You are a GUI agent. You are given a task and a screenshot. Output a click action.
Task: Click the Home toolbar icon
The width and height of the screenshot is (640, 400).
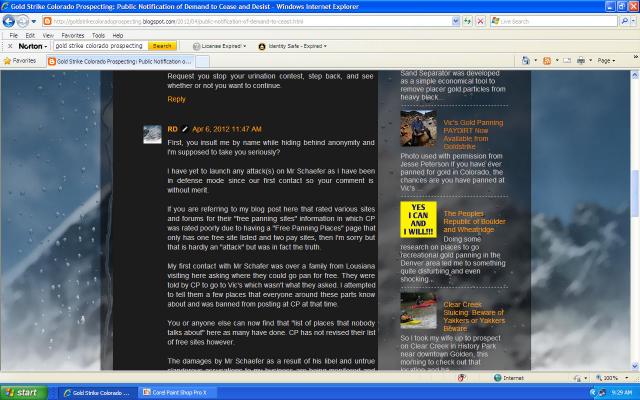(x=526, y=61)
